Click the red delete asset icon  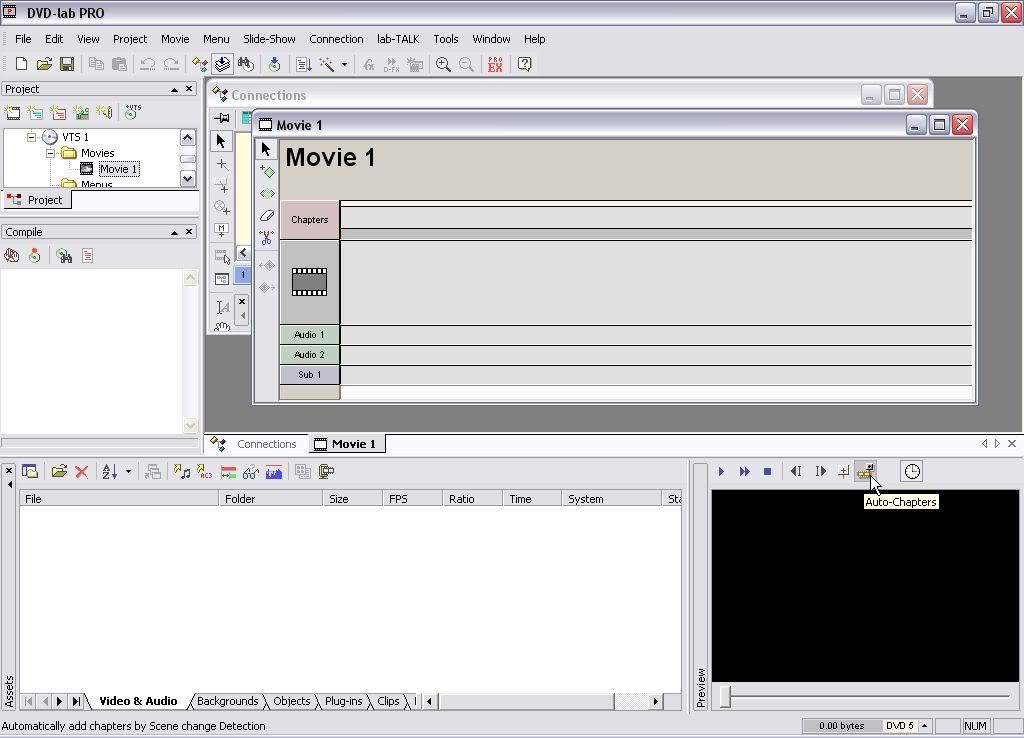pos(82,472)
